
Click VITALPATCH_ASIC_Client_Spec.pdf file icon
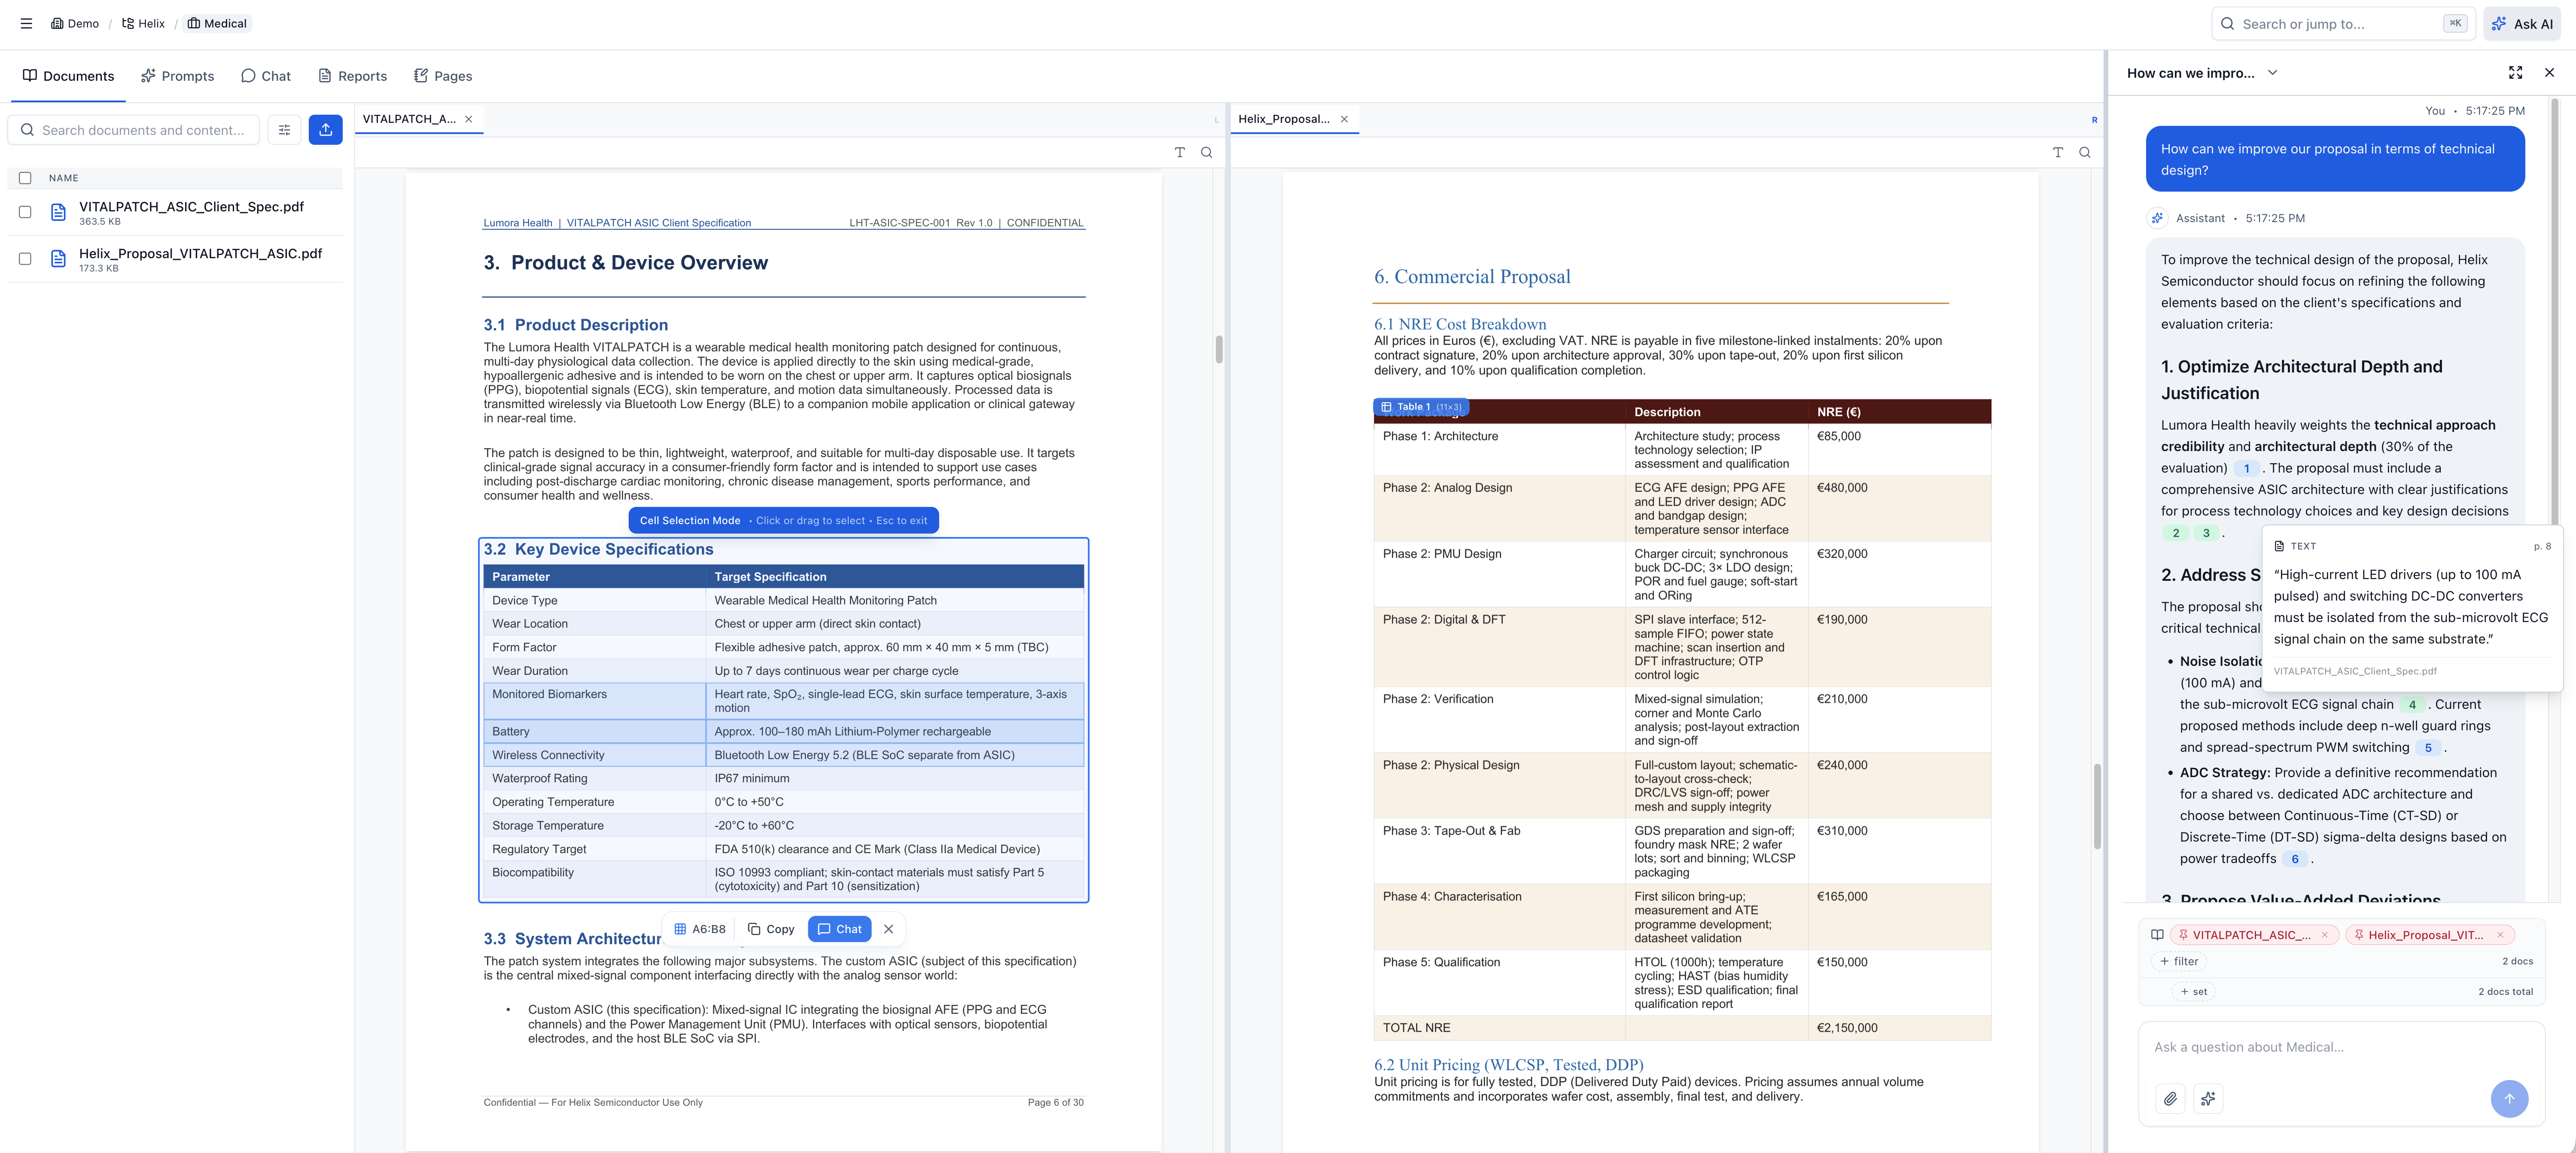[x=58, y=212]
